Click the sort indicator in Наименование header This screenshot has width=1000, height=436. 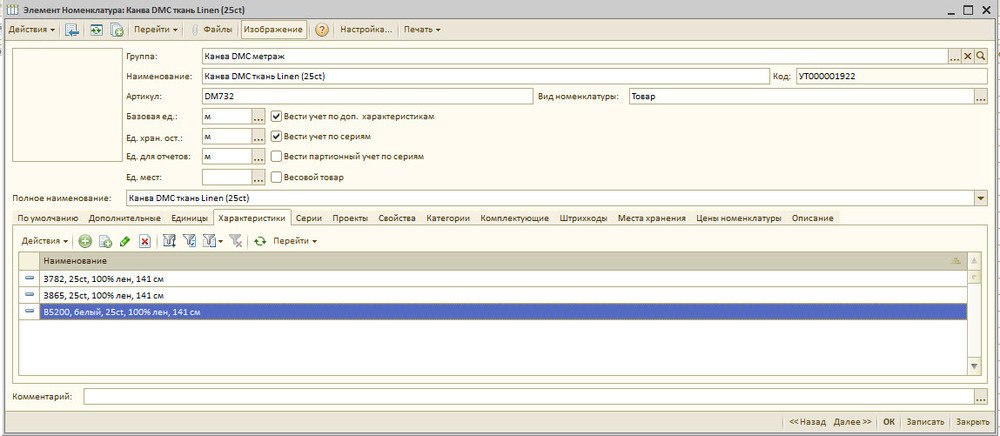tap(955, 261)
